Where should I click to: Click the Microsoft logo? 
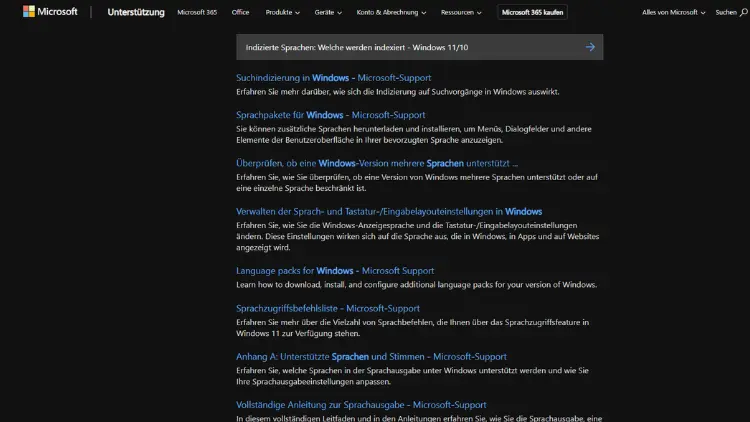tap(50, 11)
